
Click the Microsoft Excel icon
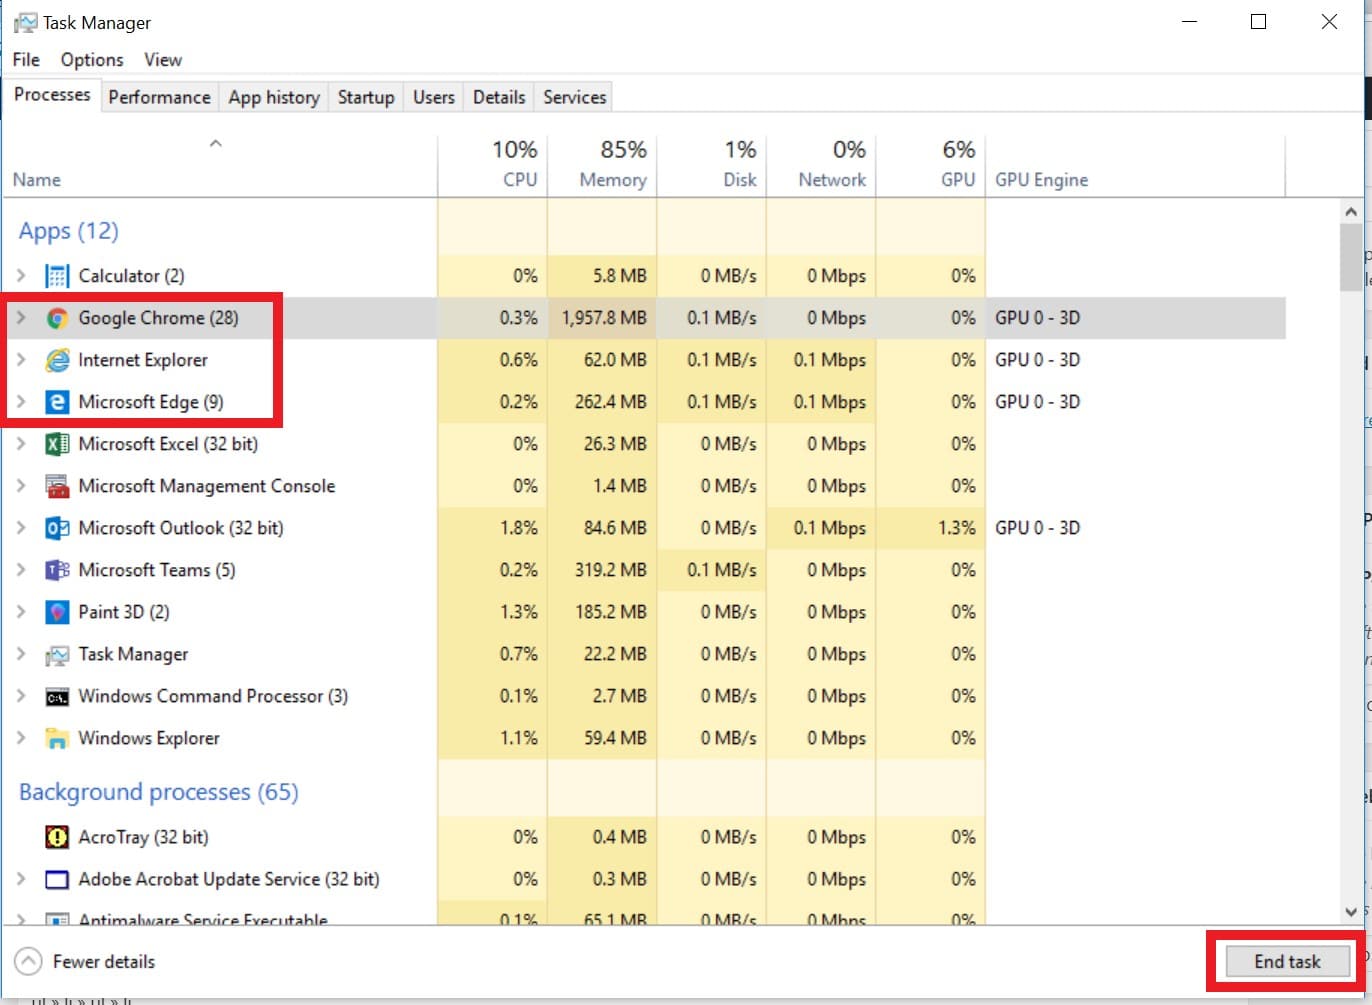point(57,444)
